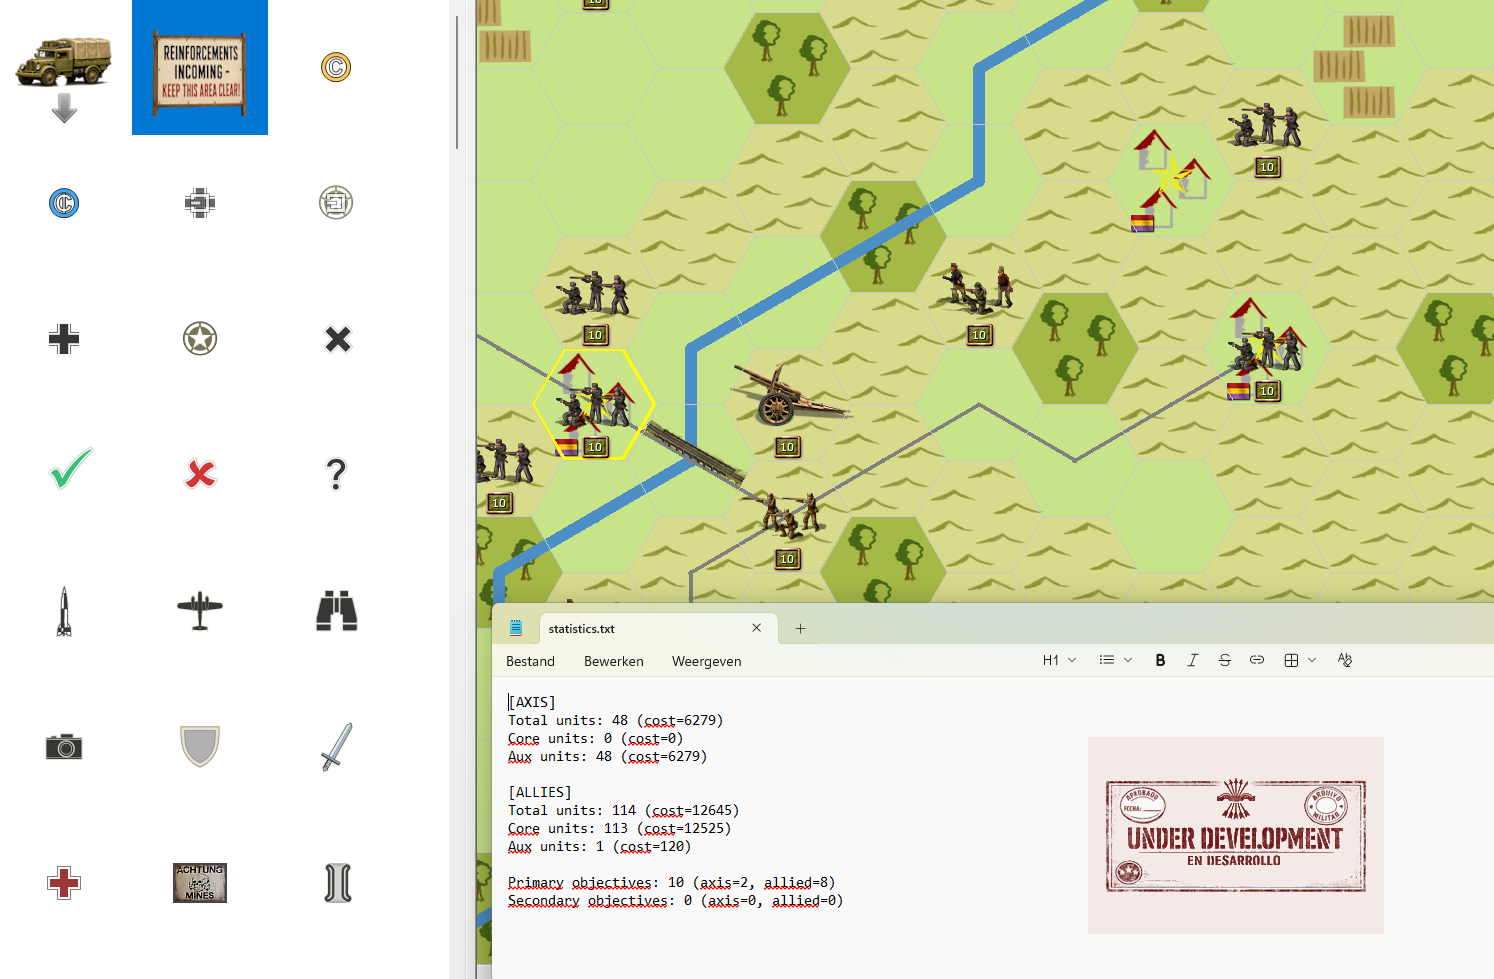Click the "Core units: 0 (cost=0)" line
This screenshot has width=1494, height=979.
point(595,738)
